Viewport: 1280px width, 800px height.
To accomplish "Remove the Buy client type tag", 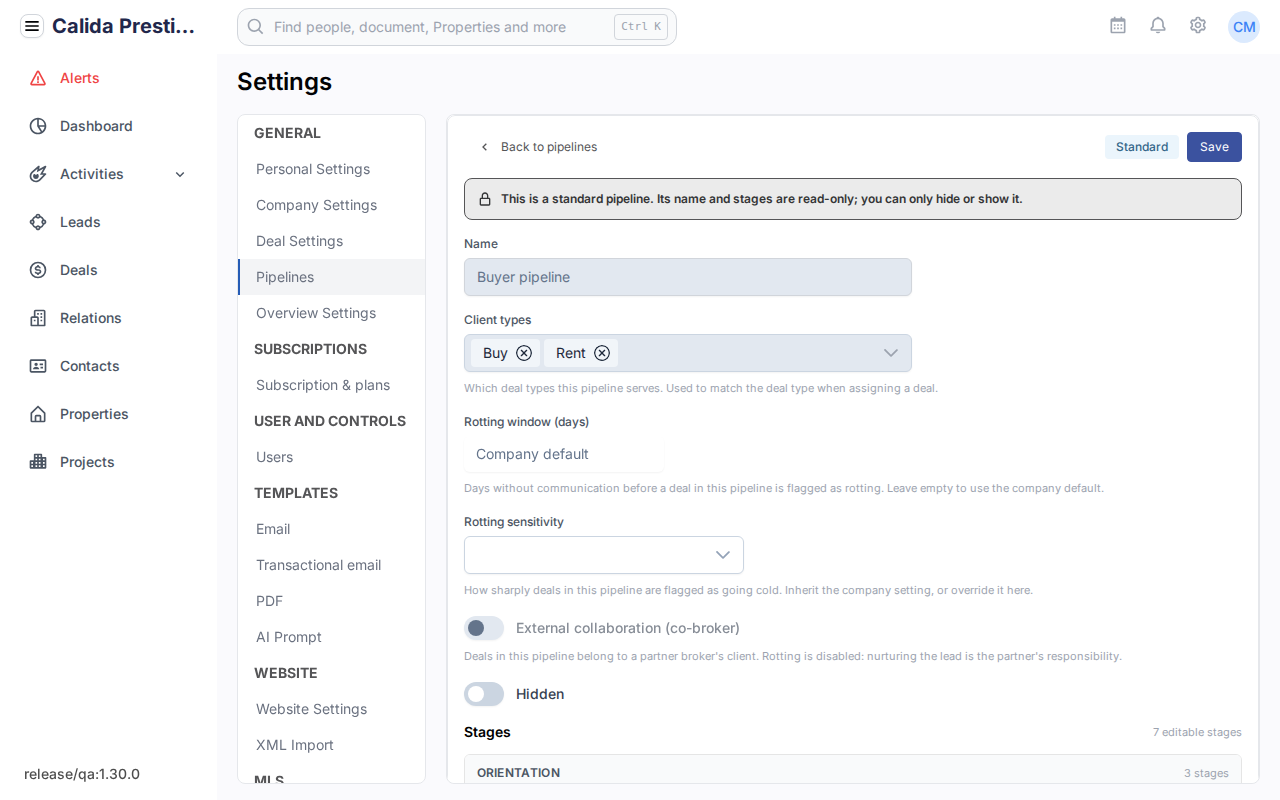I will 524,353.
